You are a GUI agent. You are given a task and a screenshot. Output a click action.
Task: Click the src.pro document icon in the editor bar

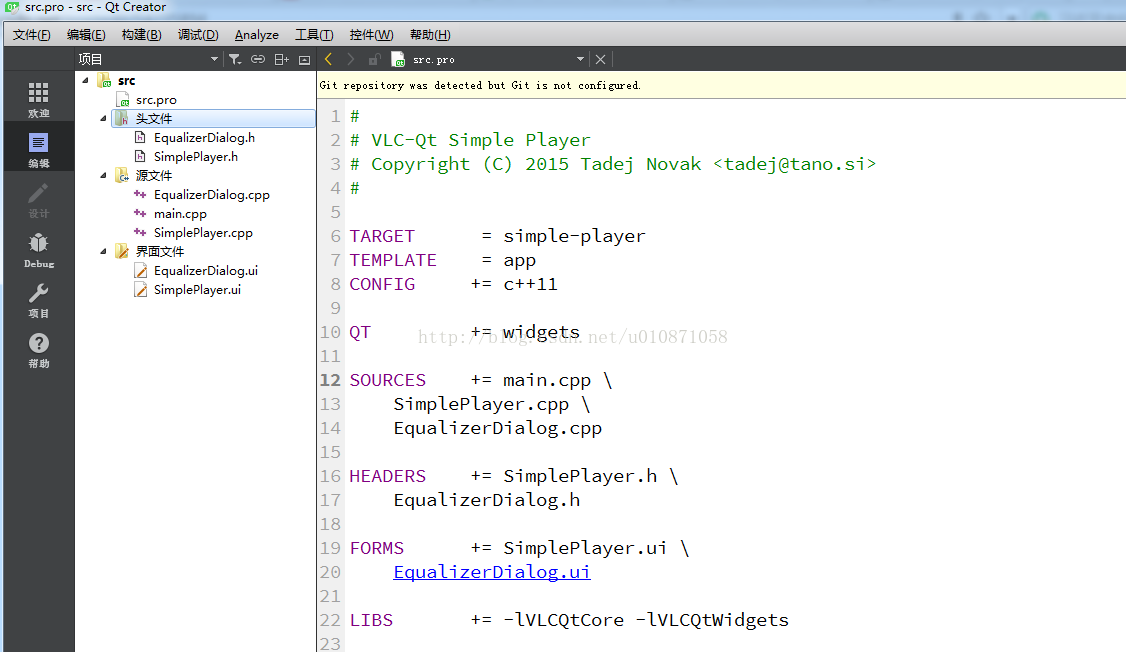398,59
